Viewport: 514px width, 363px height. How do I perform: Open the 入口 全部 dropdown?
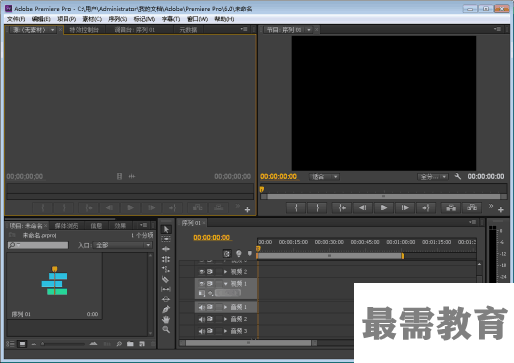122,245
